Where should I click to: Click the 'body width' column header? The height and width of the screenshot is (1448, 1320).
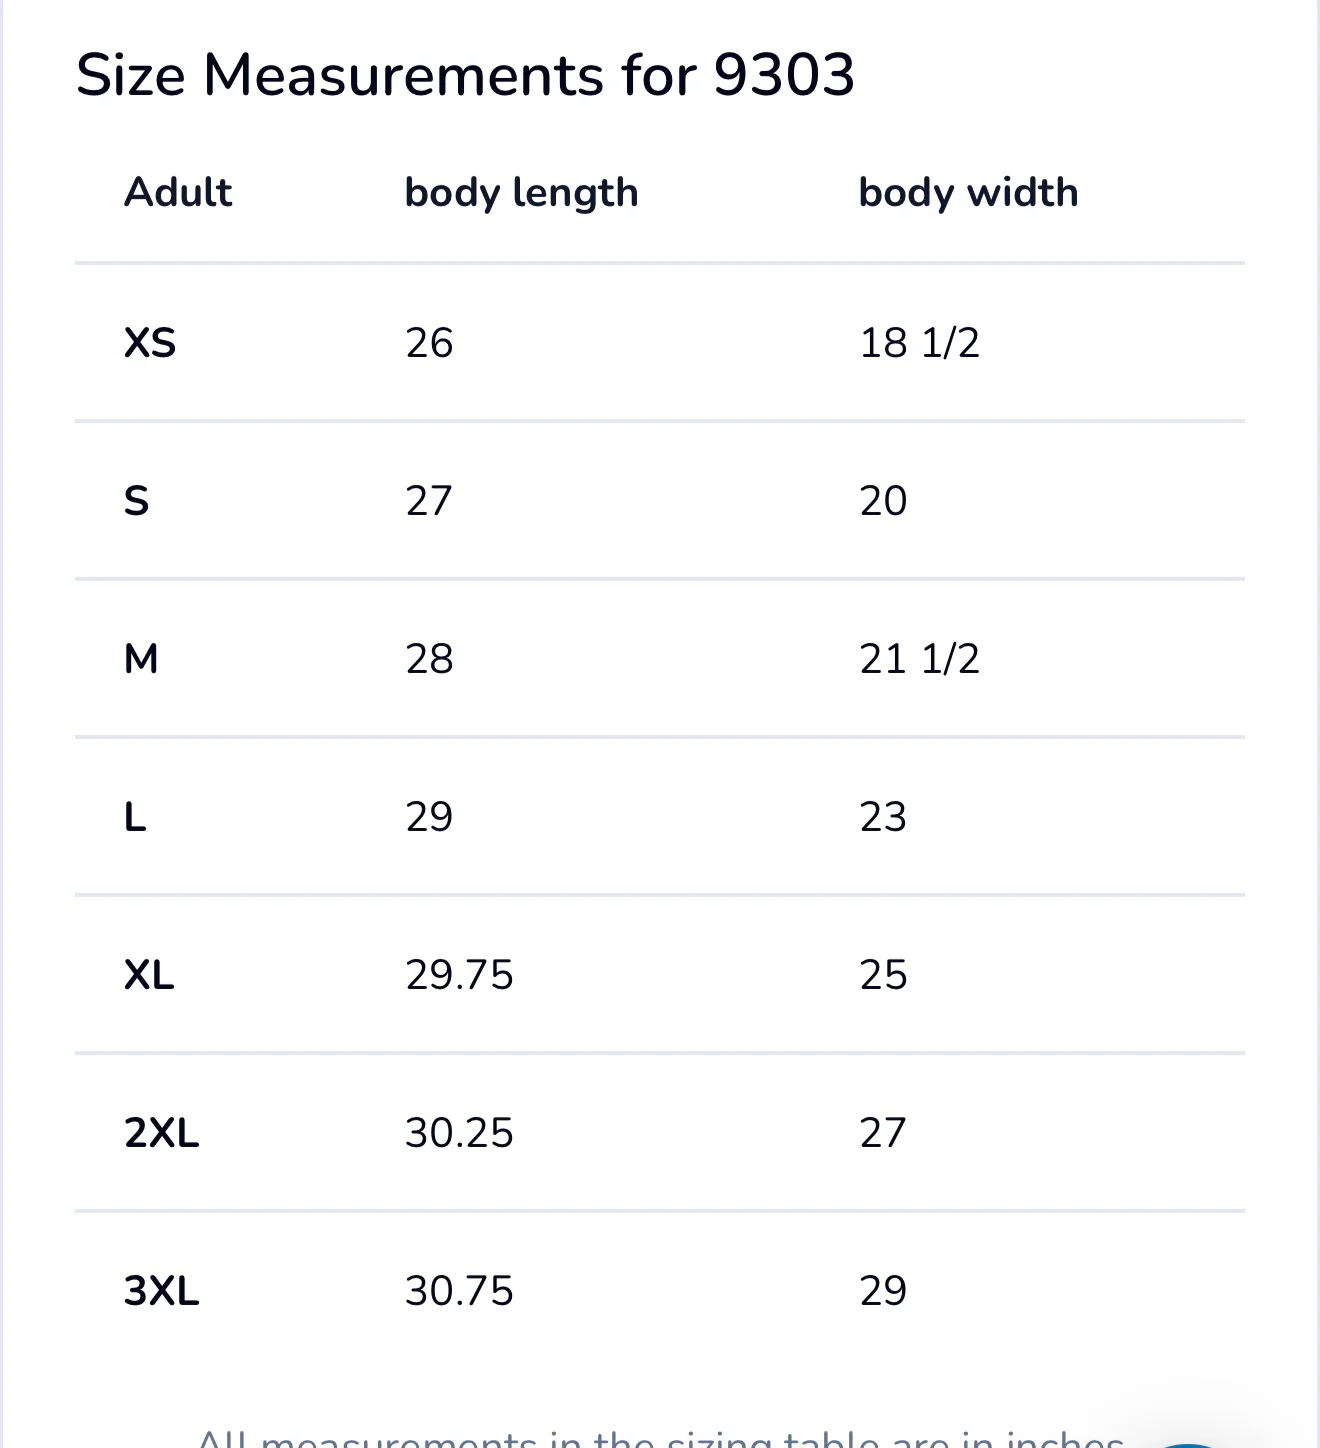click(968, 192)
